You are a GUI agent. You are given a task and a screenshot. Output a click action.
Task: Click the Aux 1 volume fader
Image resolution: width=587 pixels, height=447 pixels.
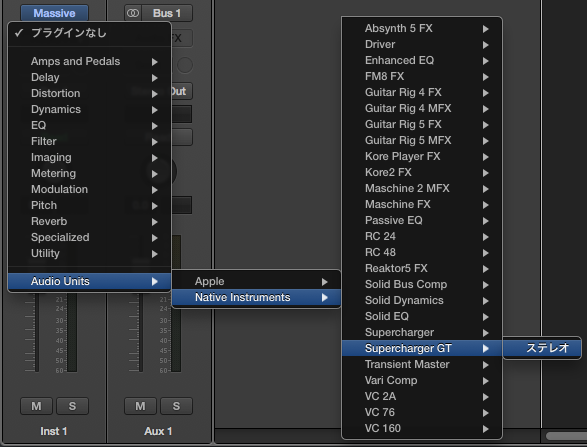pos(141,333)
